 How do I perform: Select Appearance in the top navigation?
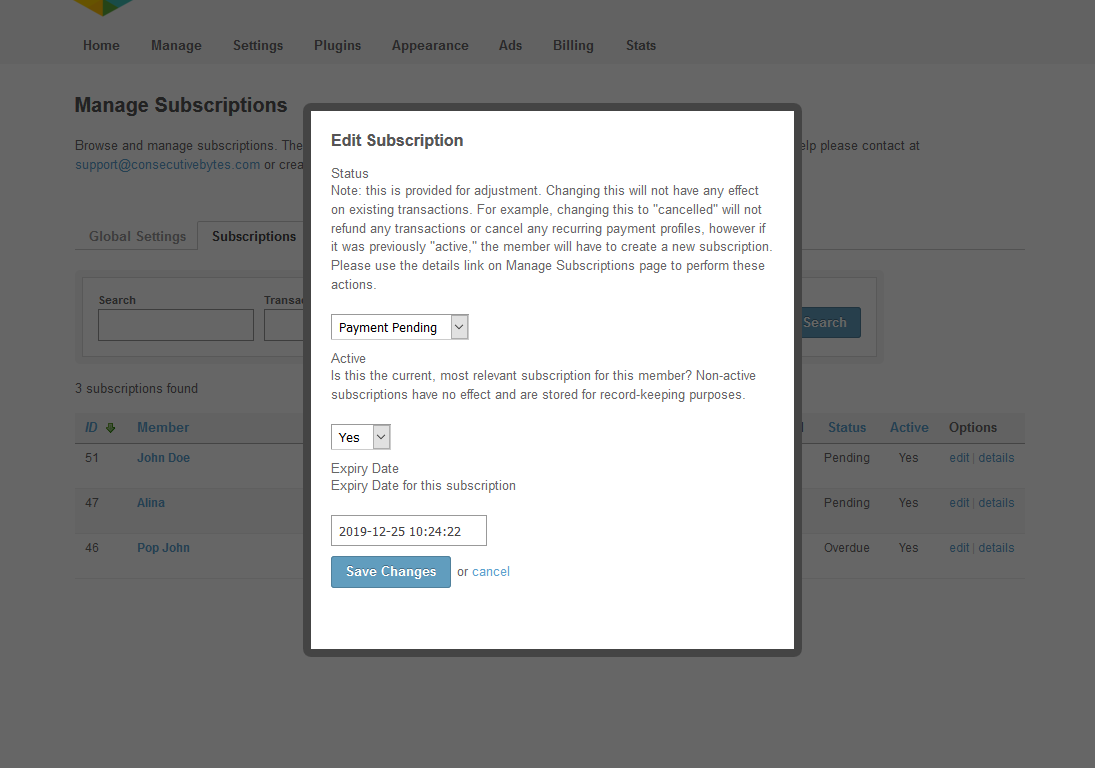pyautogui.click(x=430, y=45)
